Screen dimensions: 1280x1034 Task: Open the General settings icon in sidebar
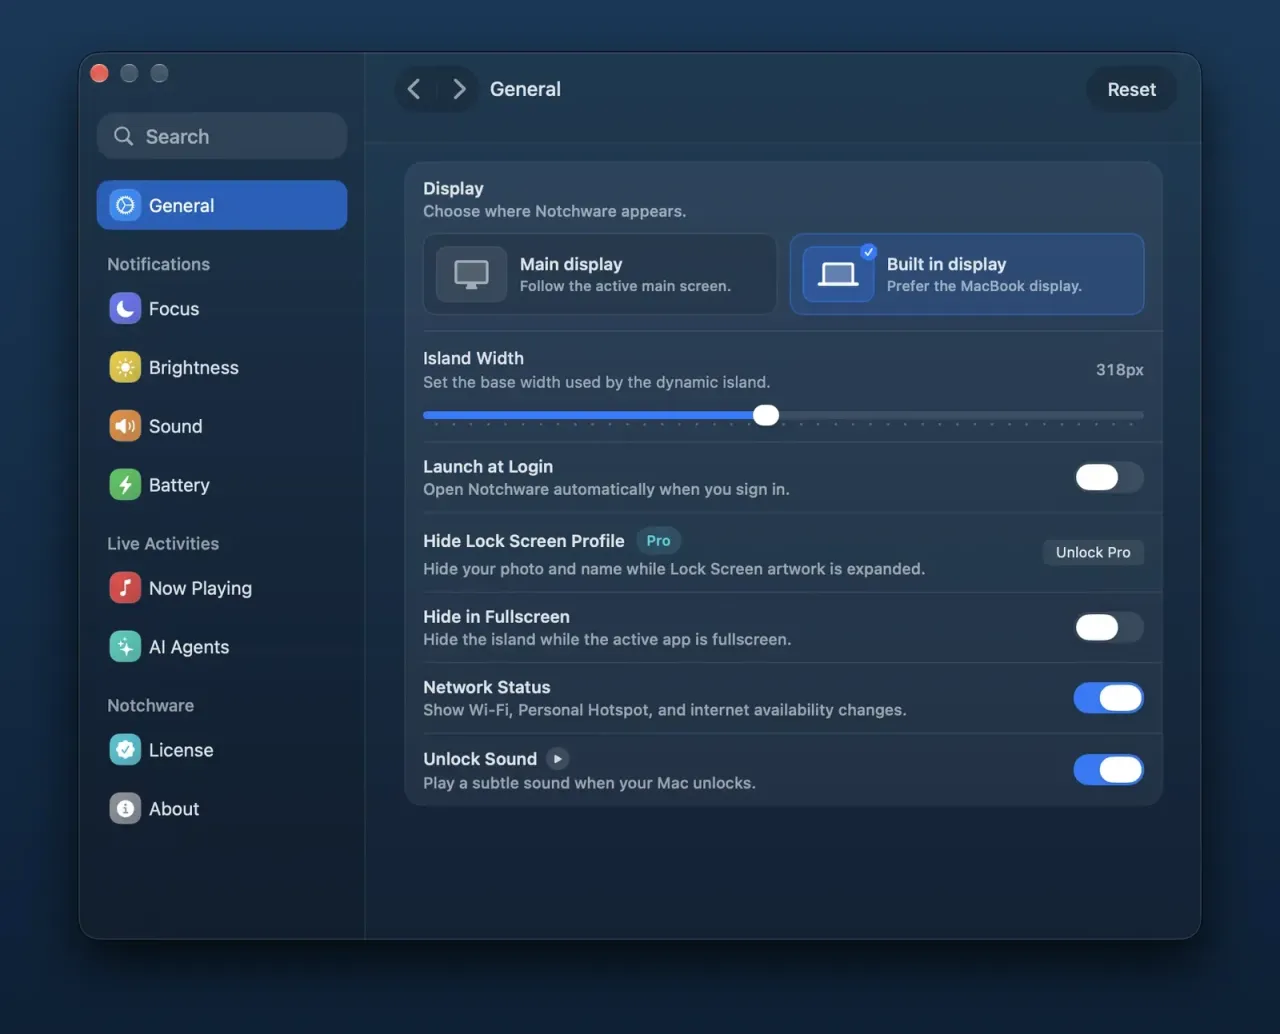click(125, 205)
